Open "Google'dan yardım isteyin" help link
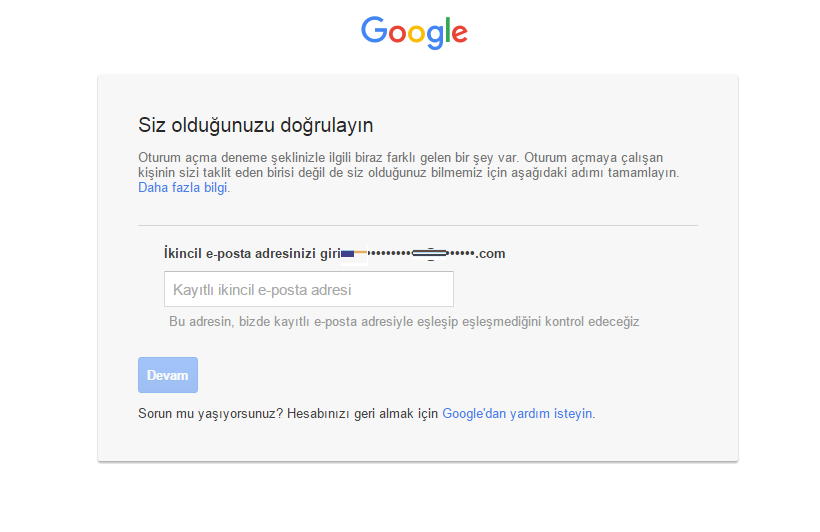820x532 pixels. tap(517, 413)
